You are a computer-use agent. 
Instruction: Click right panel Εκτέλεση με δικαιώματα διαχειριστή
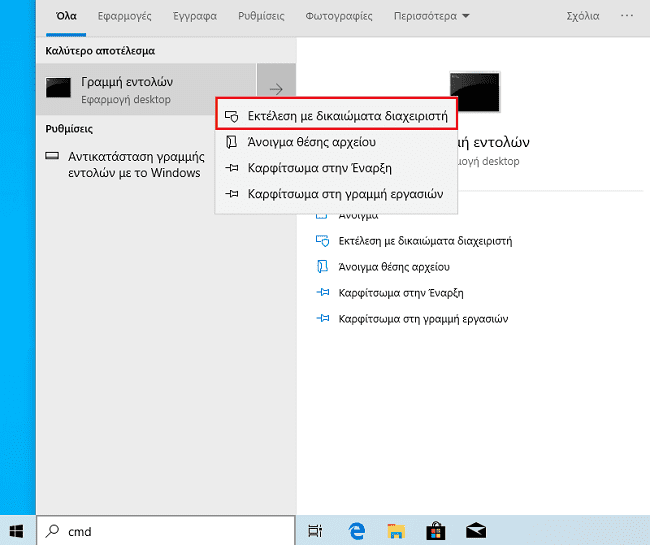425,241
